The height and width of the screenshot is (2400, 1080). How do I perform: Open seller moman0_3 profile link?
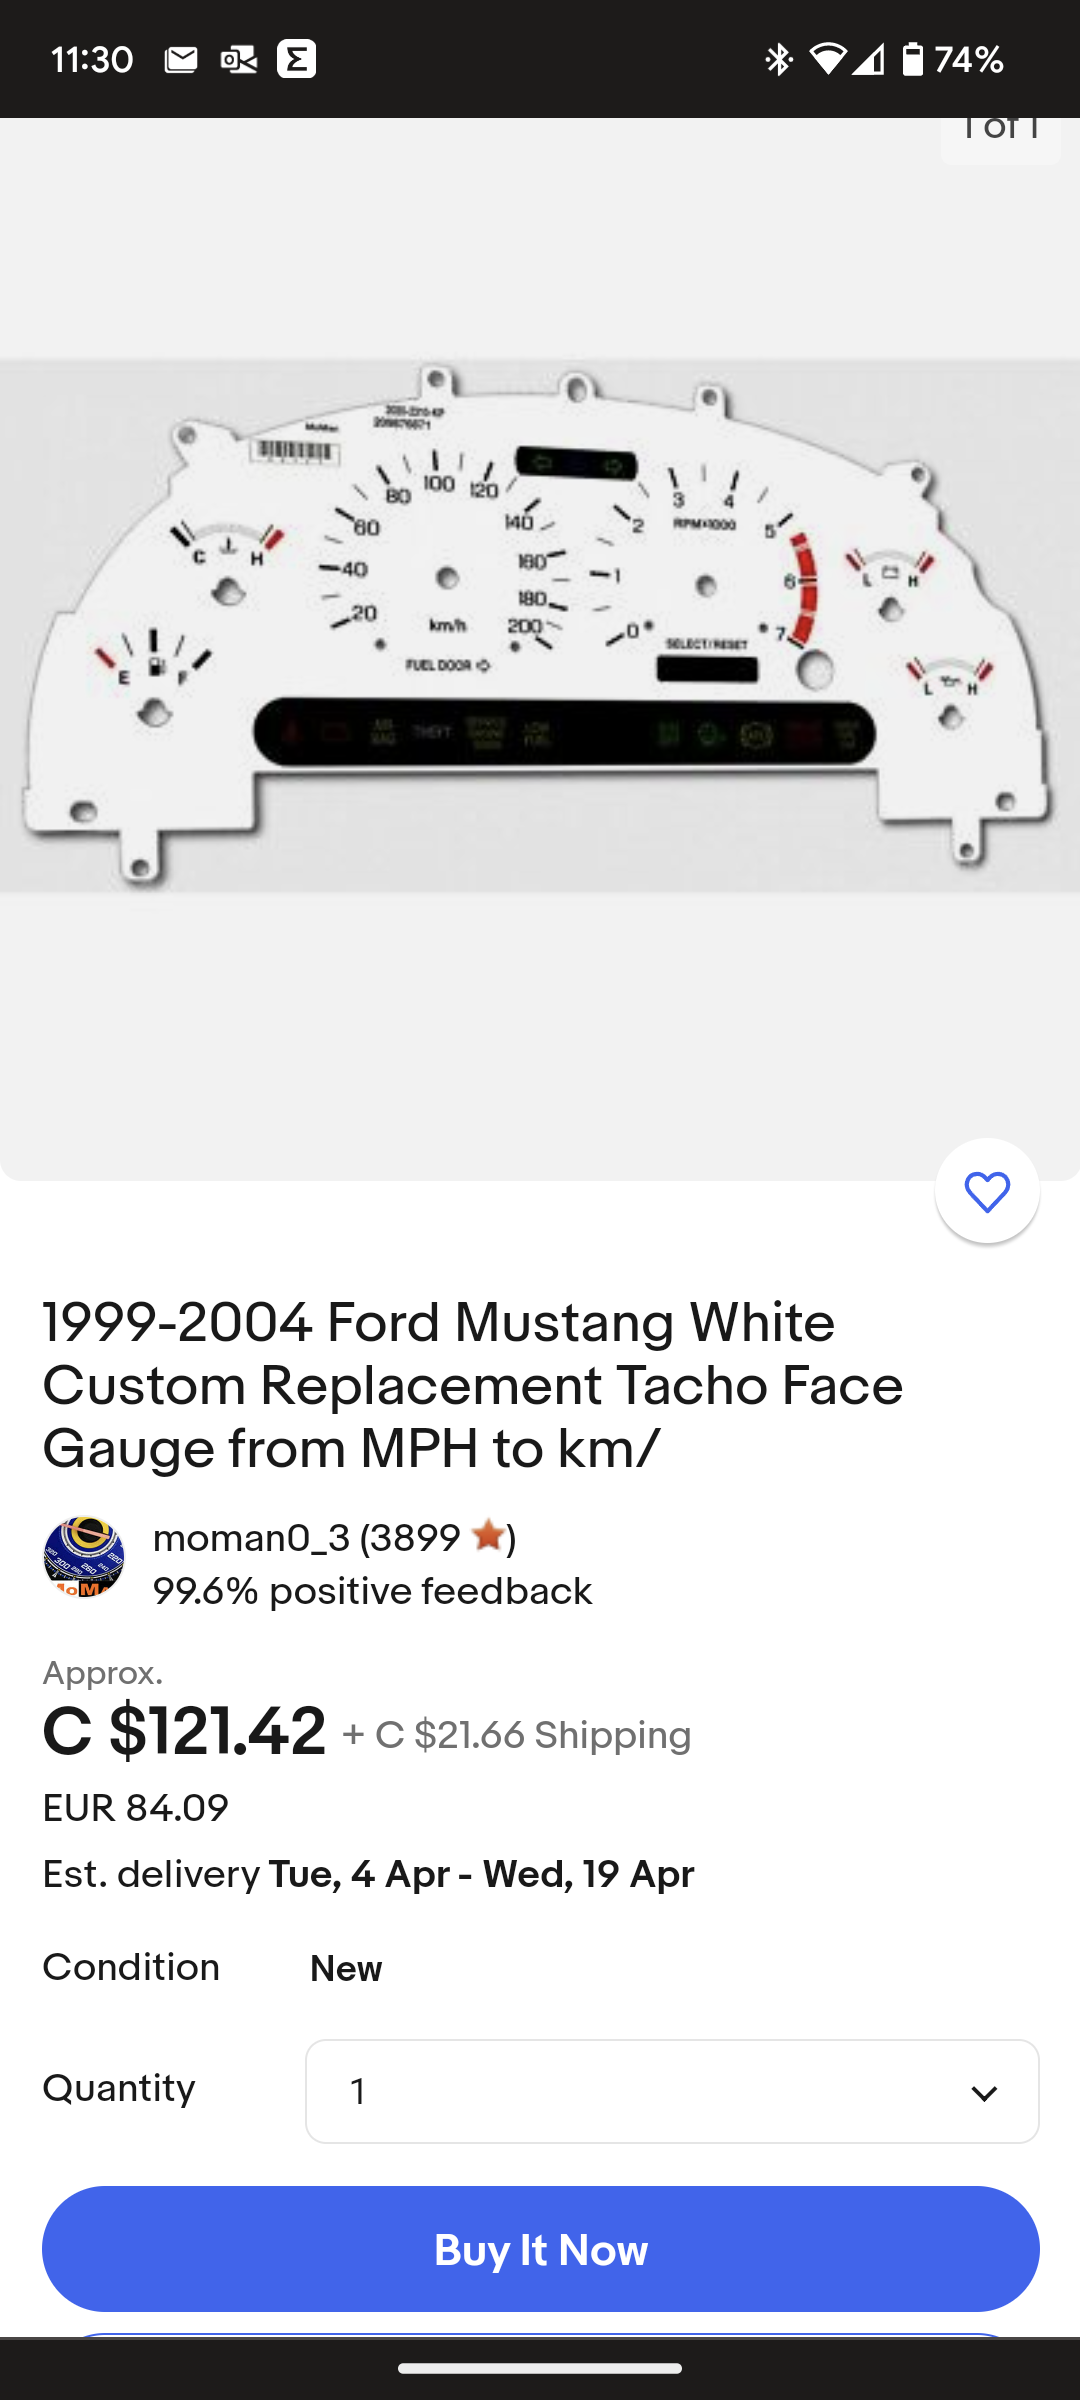tap(251, 1538)
